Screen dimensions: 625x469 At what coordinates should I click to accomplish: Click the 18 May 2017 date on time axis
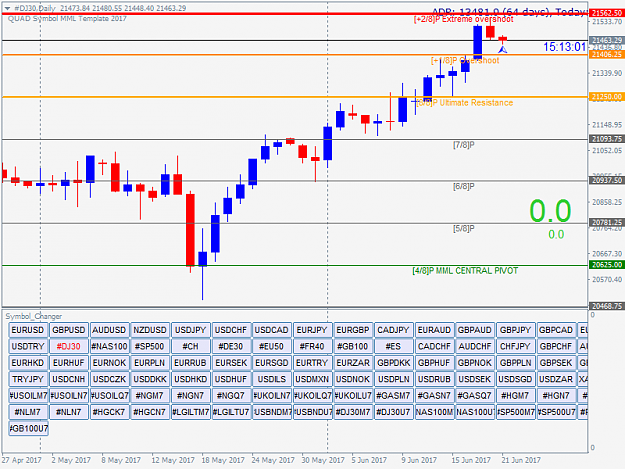[223, 460]
